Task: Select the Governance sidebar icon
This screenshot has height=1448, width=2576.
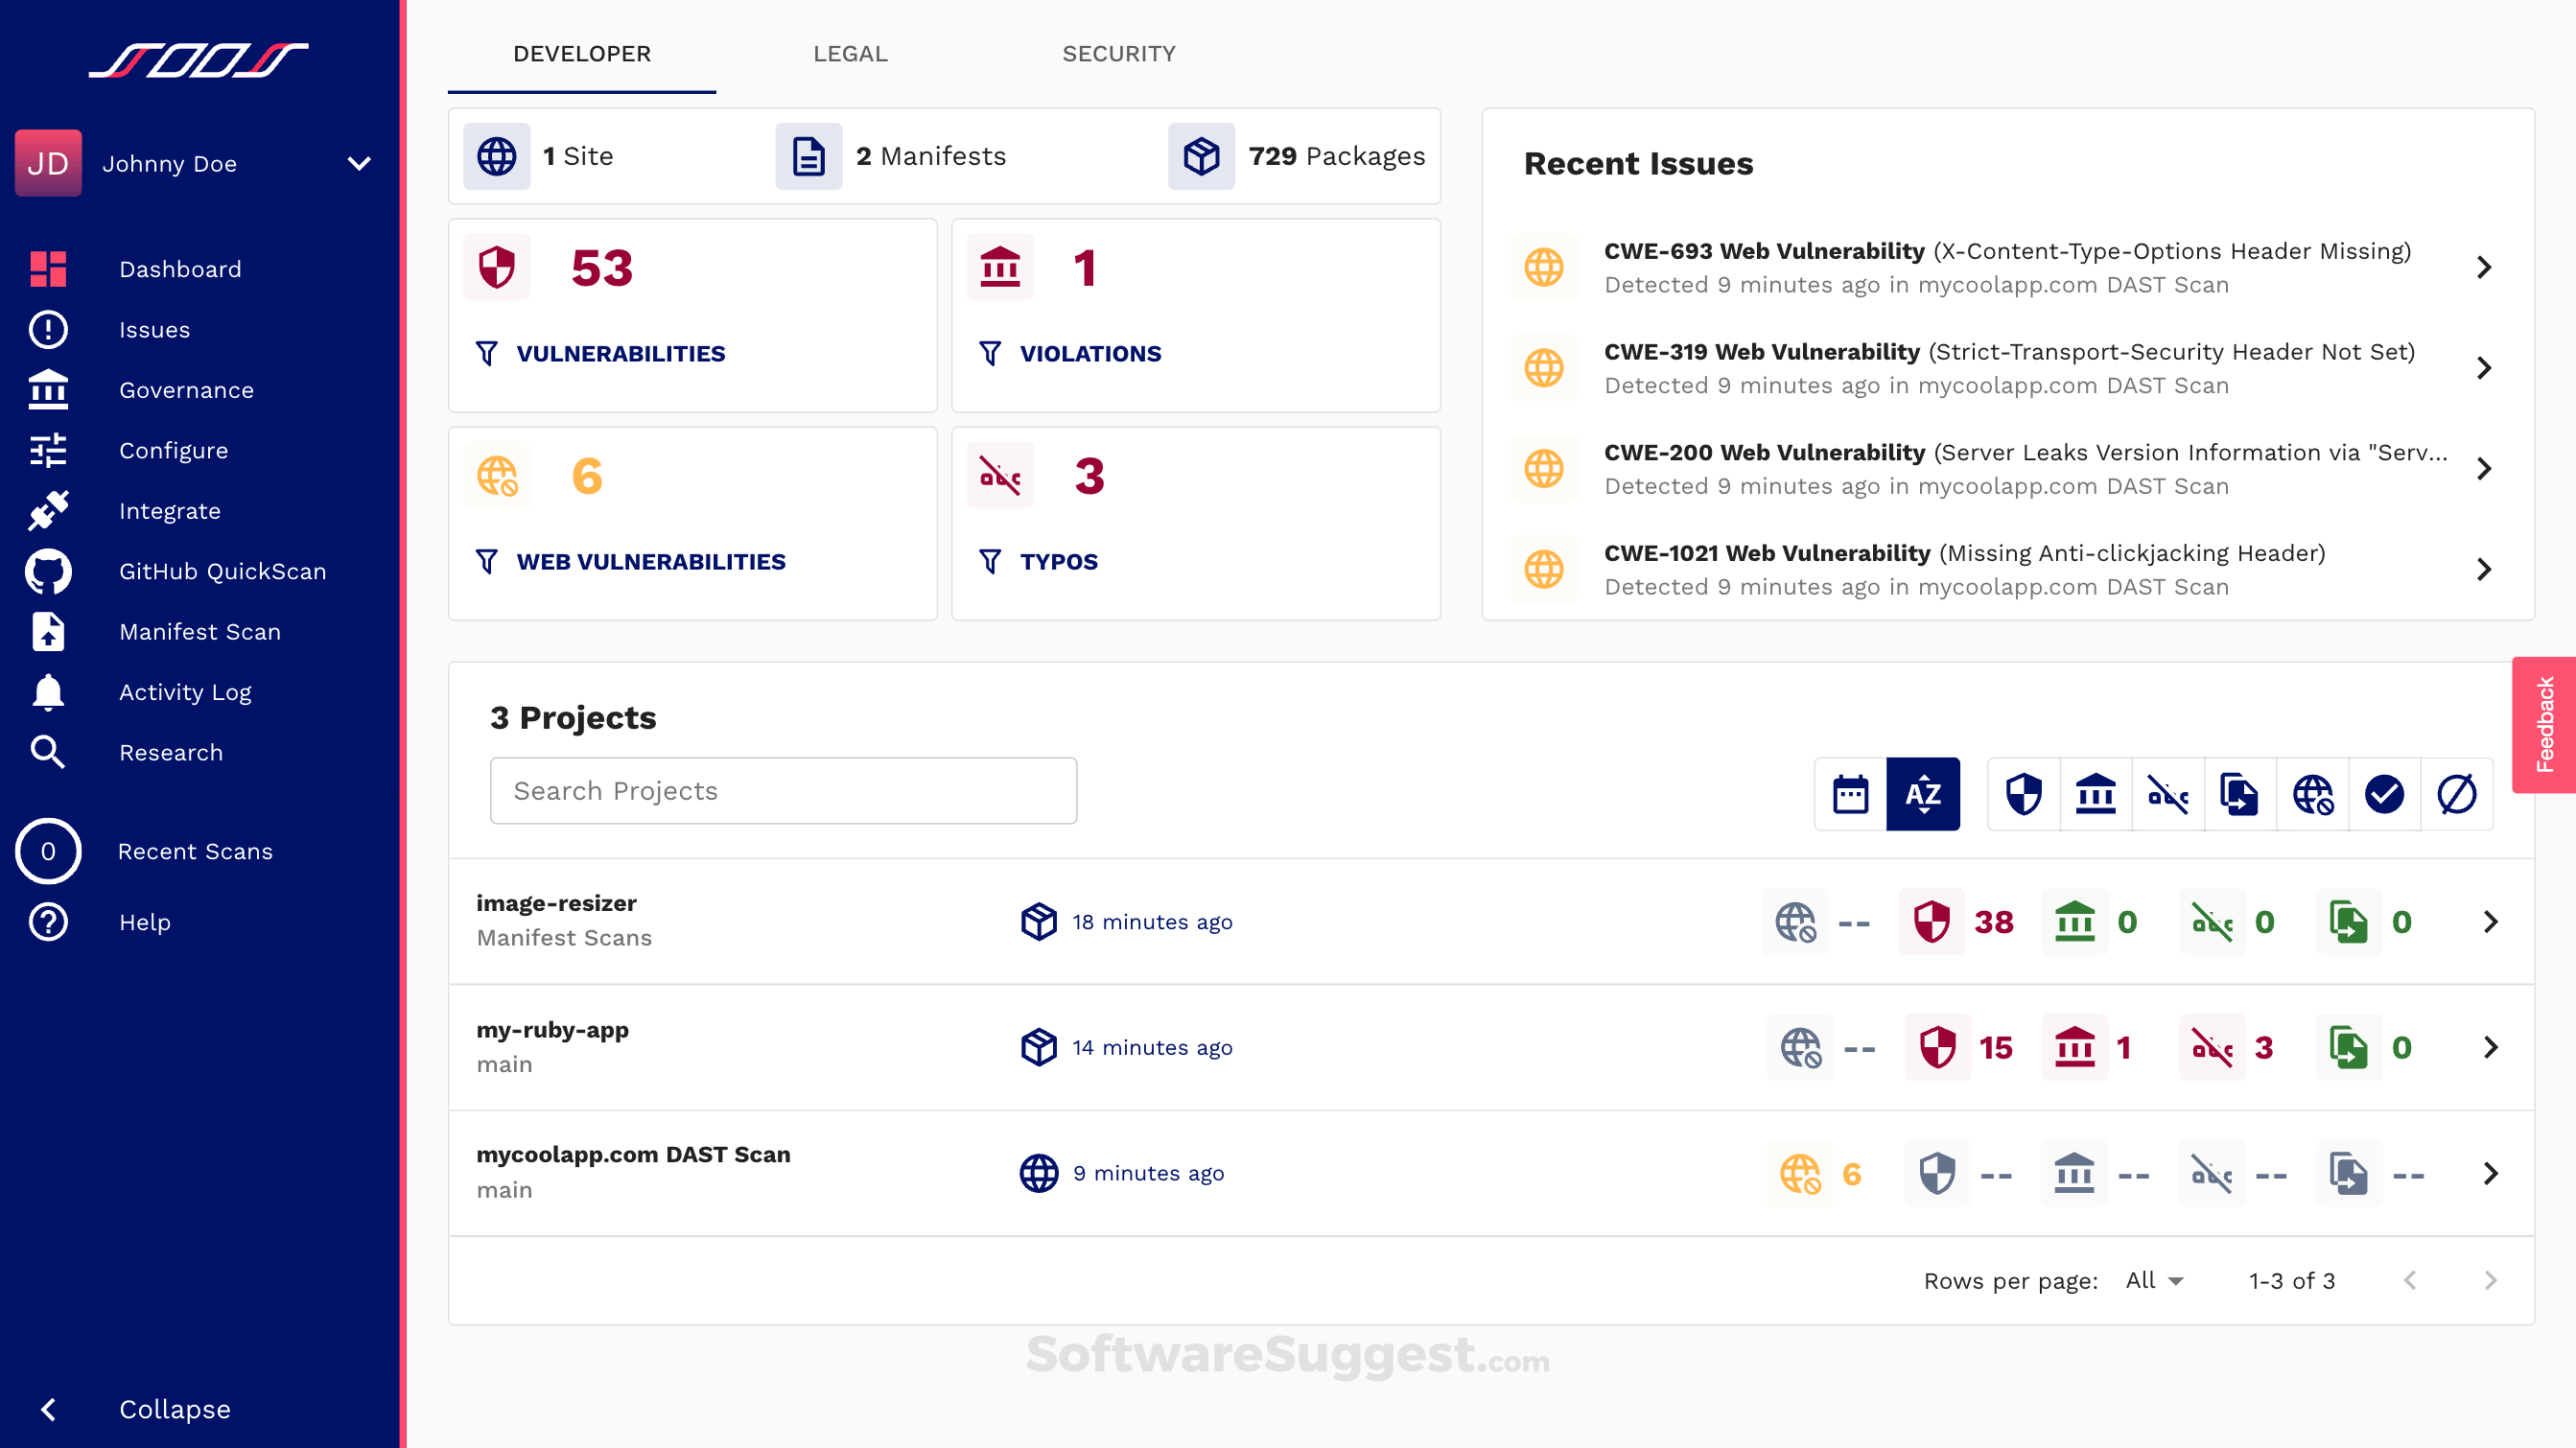Action: click(x=48, y=390)
